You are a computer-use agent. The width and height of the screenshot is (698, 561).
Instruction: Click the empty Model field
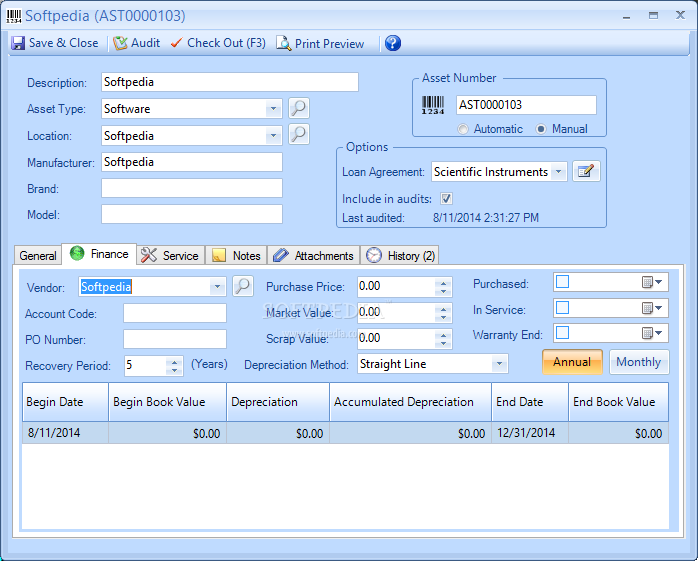tap(192, 214)
